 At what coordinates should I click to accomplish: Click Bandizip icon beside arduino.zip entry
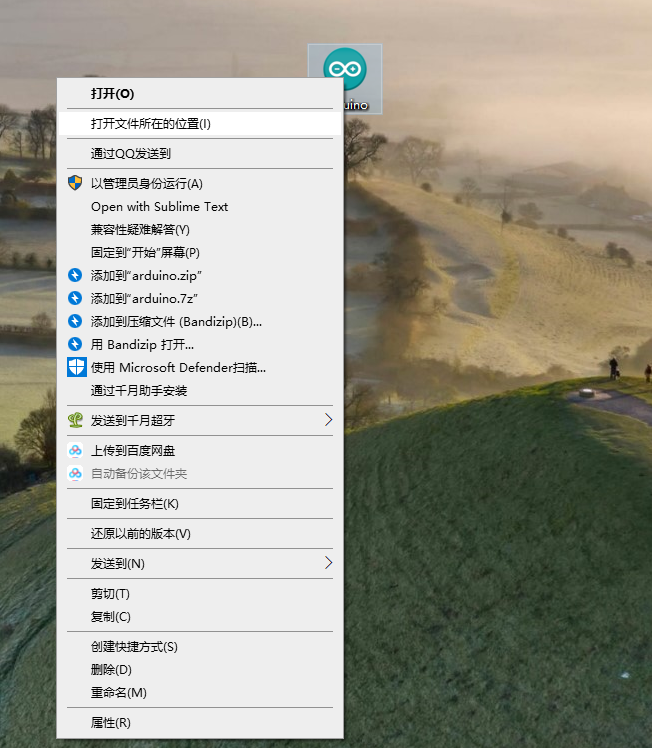(x=75, y=275)
